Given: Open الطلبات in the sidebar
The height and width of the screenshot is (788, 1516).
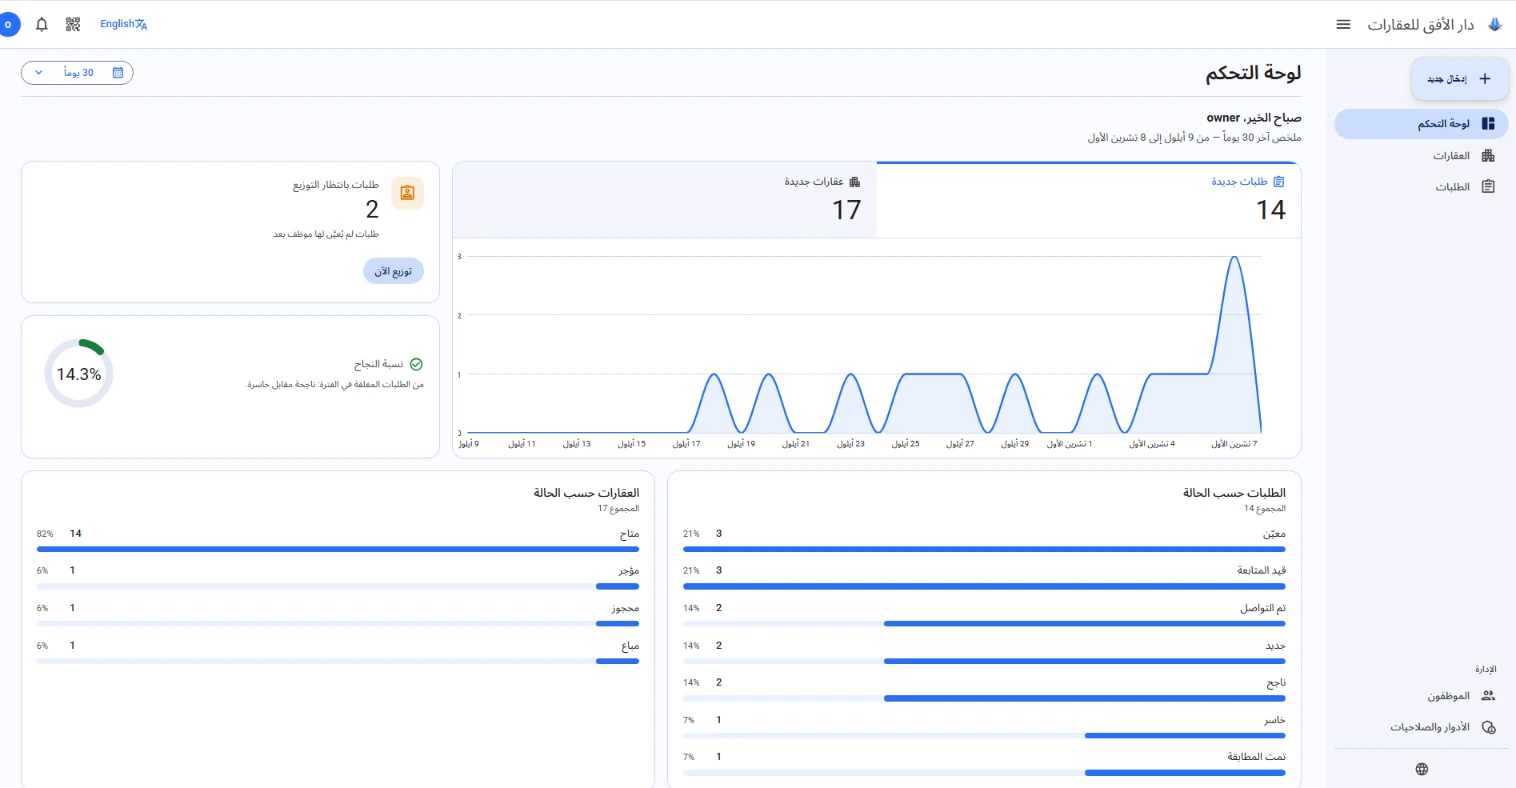Looking at the screenshot, I should [x=1421, y=187].
